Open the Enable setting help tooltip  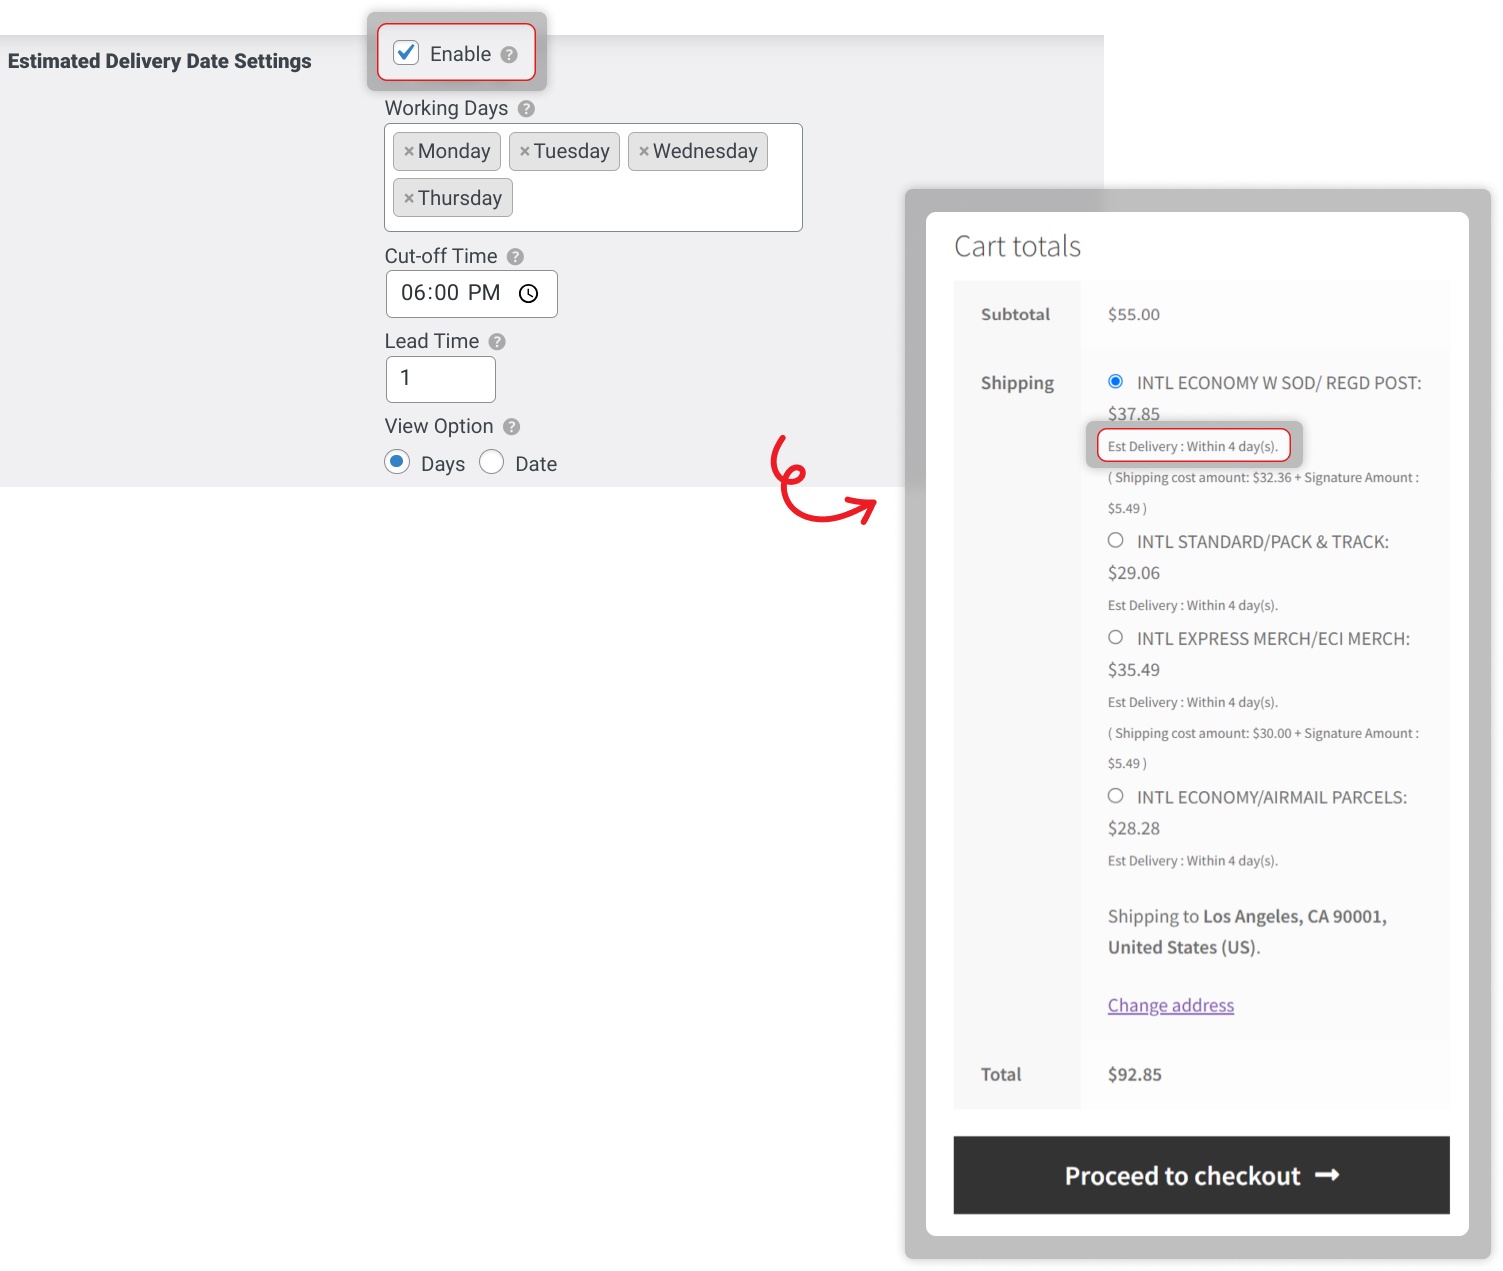pos(509,54)
